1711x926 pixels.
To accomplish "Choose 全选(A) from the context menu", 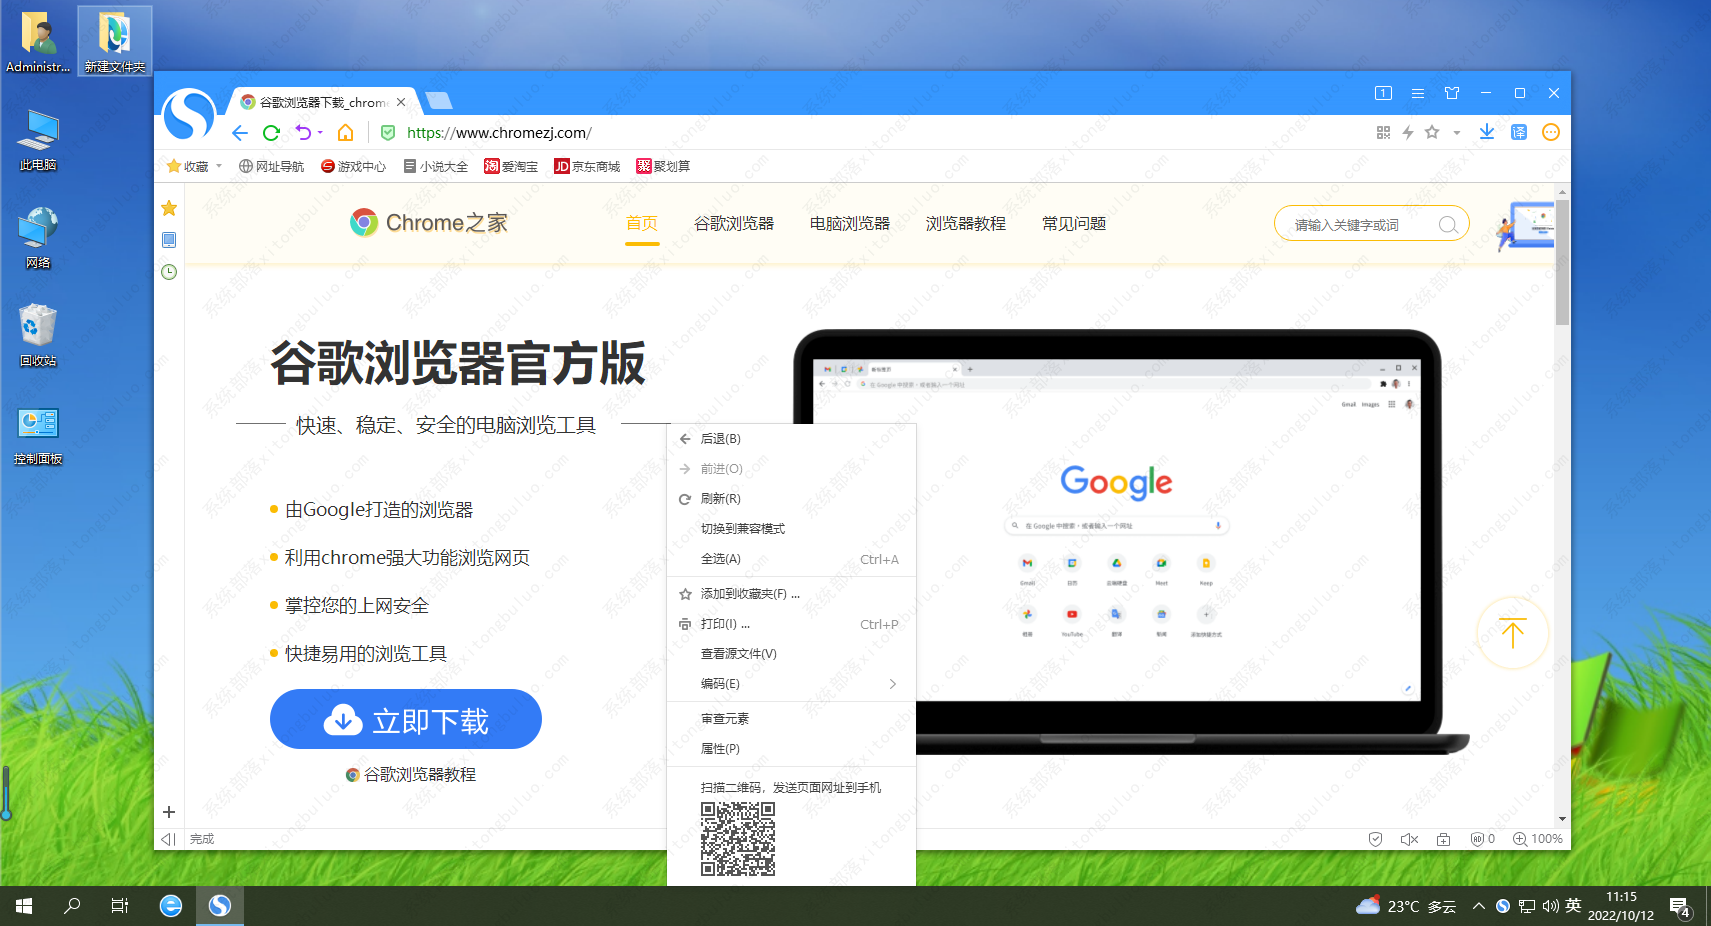I will click(x=791, y=559).
